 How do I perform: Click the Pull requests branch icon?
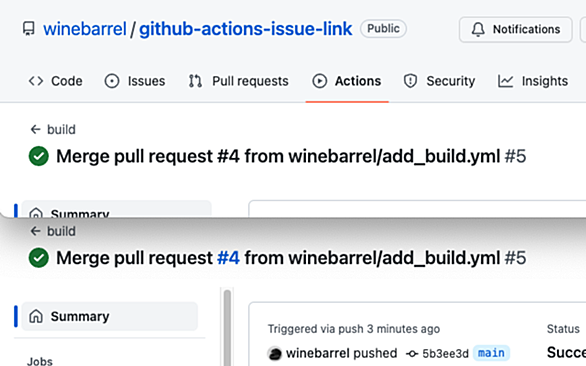pyautogui.click(x=195, y=81)
